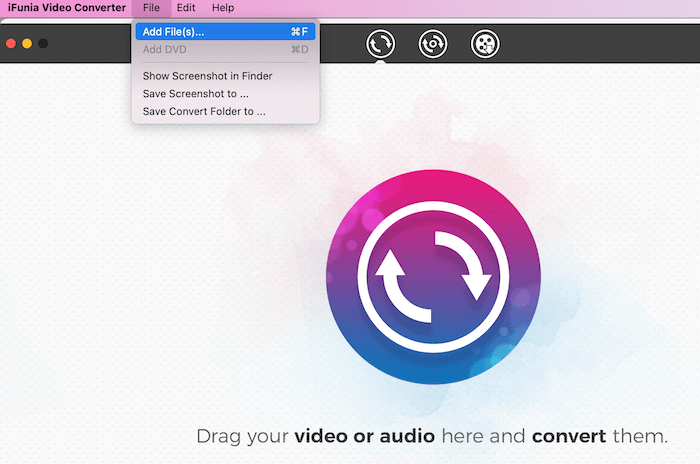Open the Convert tab icon in toolbar
This screenshot has height=464, width=700.
coord(380,43)
